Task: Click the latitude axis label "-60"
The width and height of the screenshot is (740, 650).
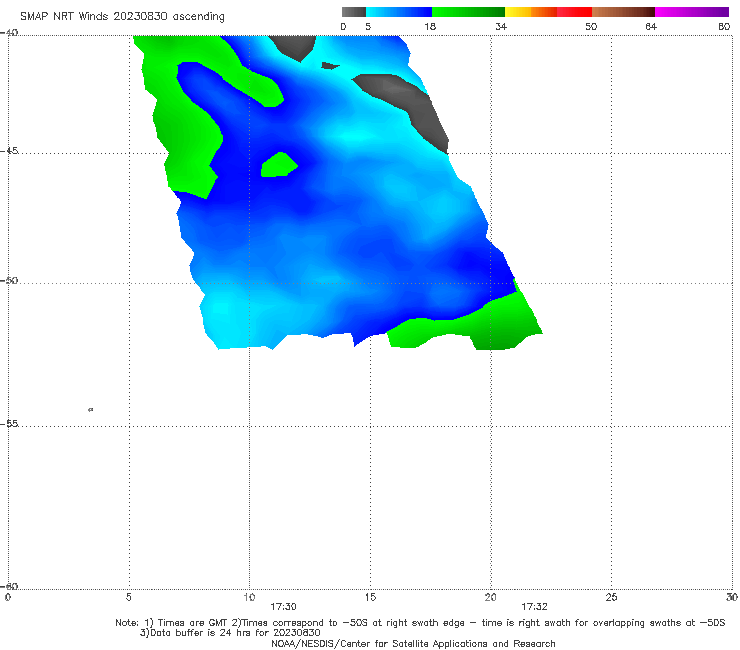Action: click(9, 586)
